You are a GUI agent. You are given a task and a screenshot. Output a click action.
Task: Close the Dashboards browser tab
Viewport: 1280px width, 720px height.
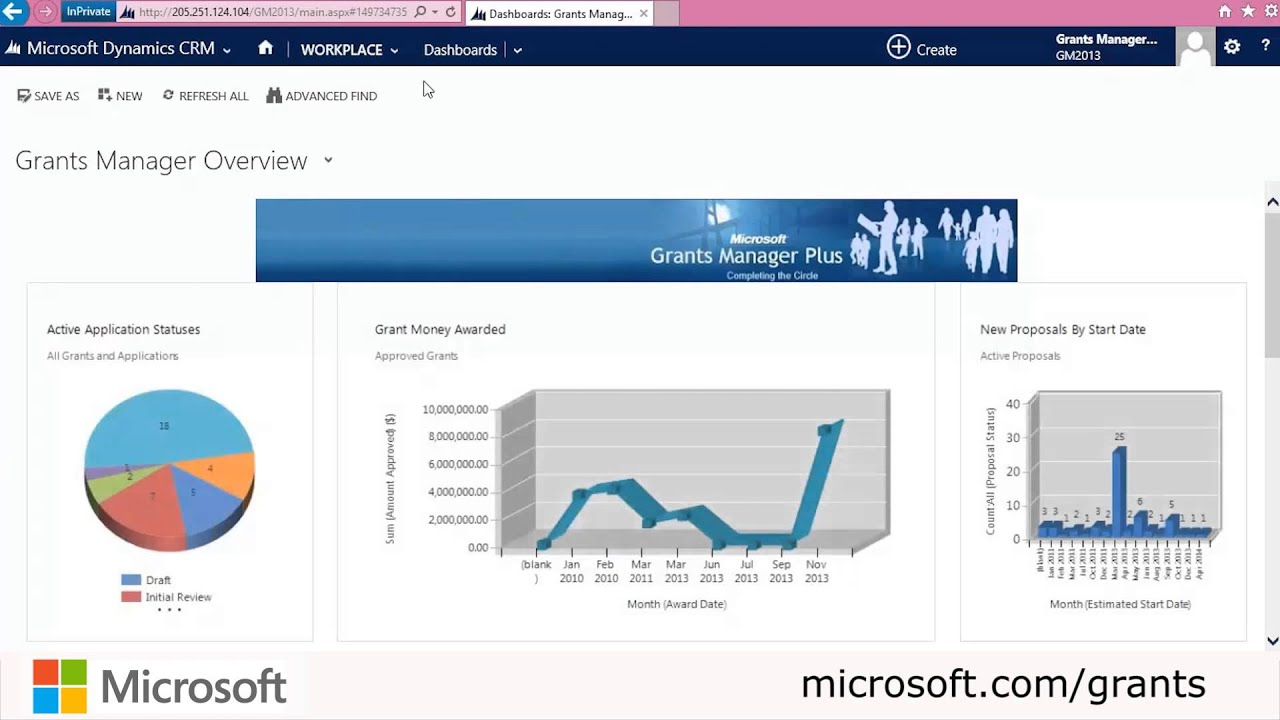pyautogui.click(x=643, y=14)
